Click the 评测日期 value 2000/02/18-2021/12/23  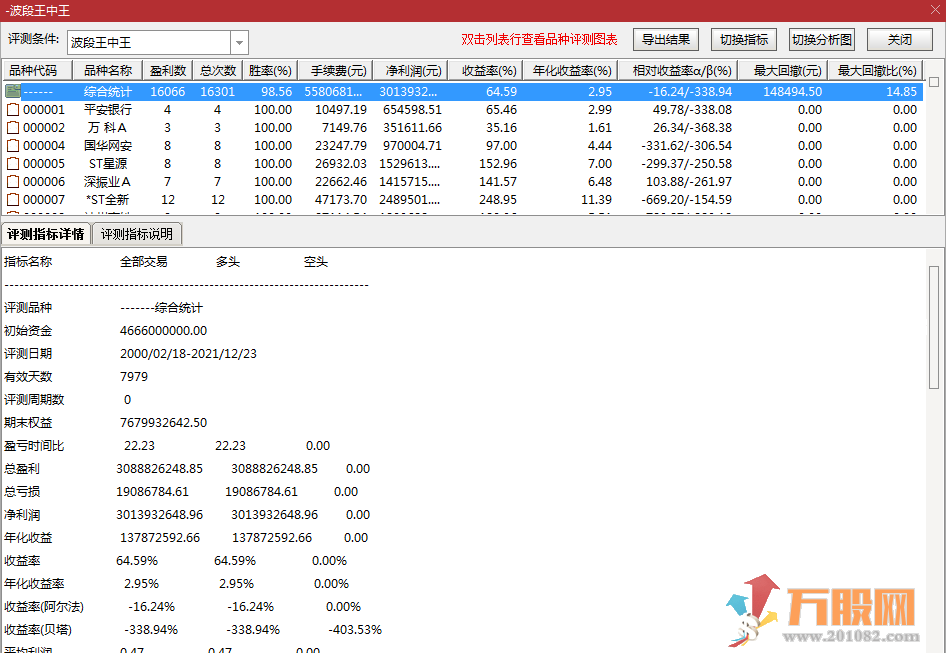pyautogui.click(x=188, y=354)
